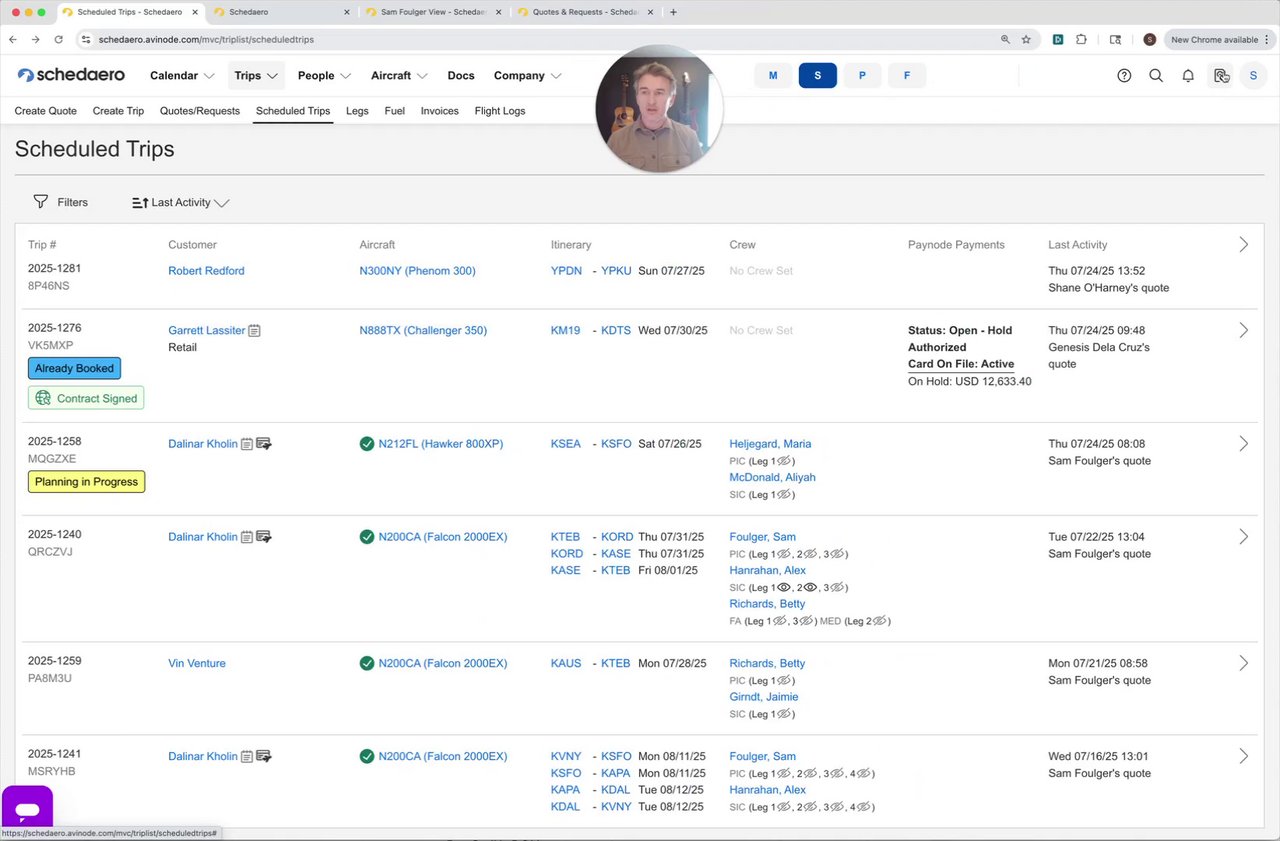Image resolution: width=1280 pixels, height=841 pixels.
Task: Open the Vin Venture customer link
Action: (197, 663)
